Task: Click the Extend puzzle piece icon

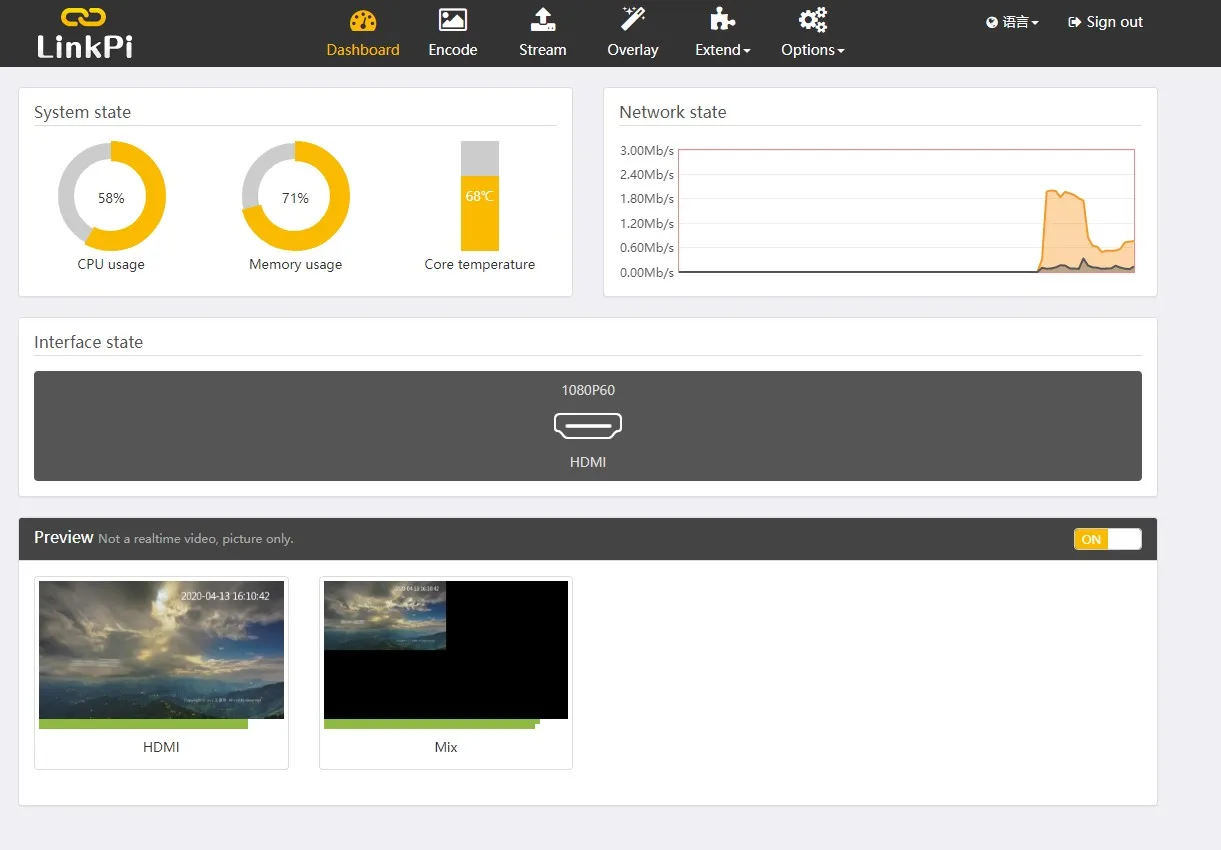Action: [722, 20]
